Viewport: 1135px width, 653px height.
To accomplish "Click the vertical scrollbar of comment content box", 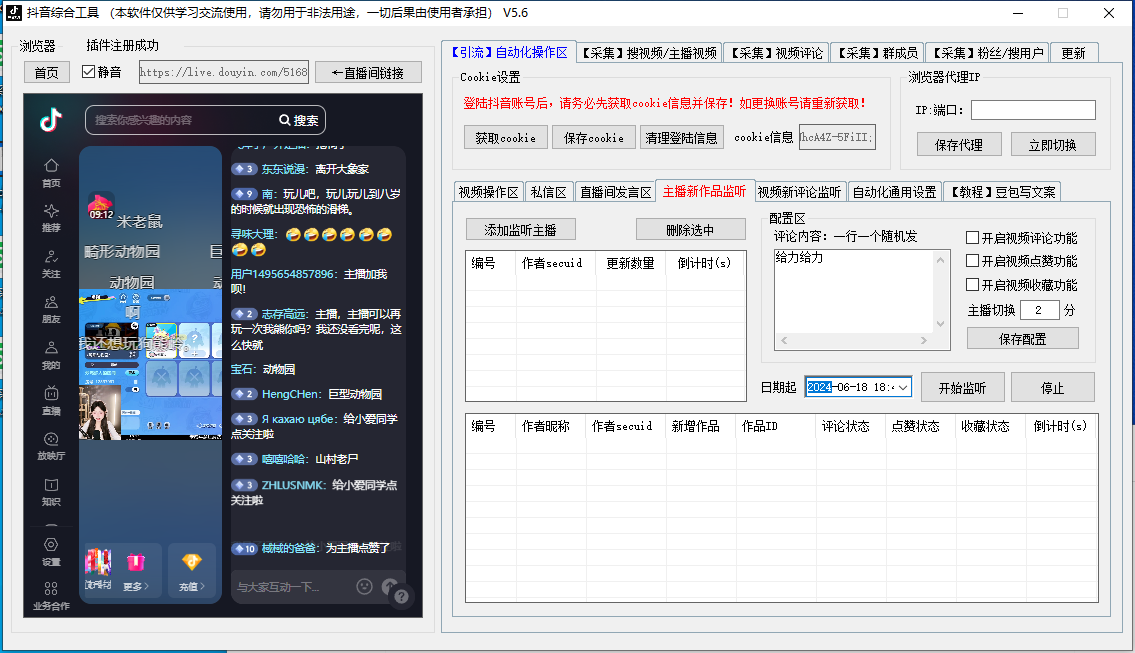I will [940, 291].
